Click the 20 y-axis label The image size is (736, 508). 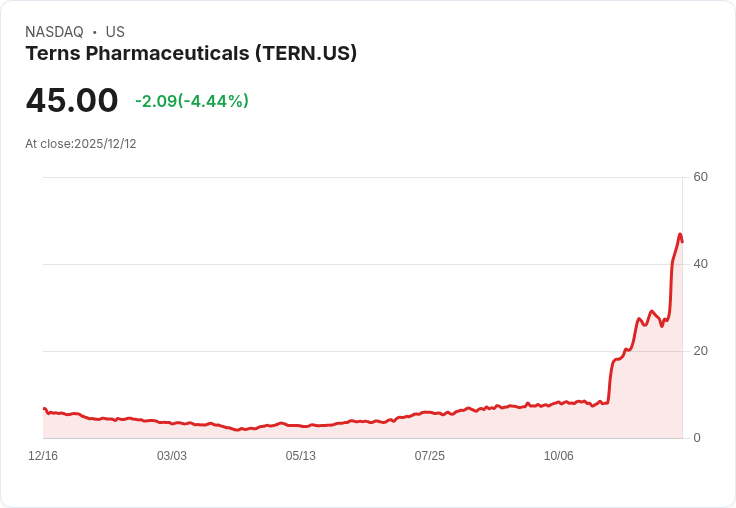click(x=700, y=351)
